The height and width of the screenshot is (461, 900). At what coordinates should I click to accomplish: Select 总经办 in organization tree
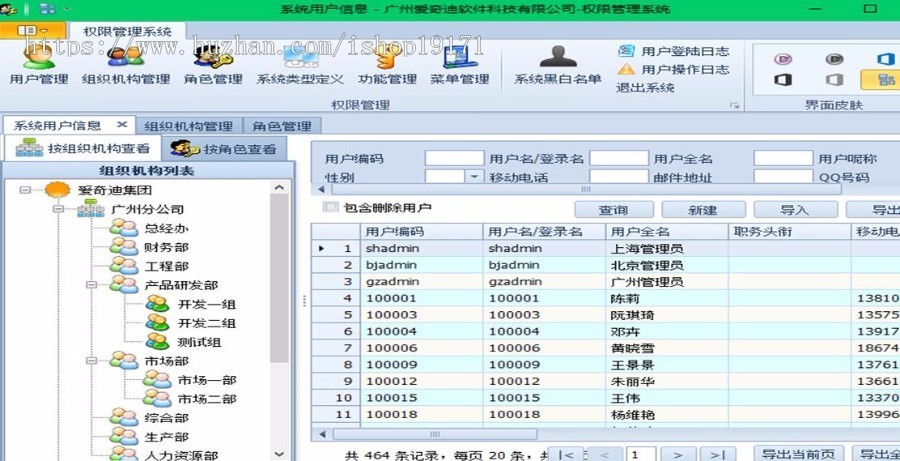tap(166, 228)
